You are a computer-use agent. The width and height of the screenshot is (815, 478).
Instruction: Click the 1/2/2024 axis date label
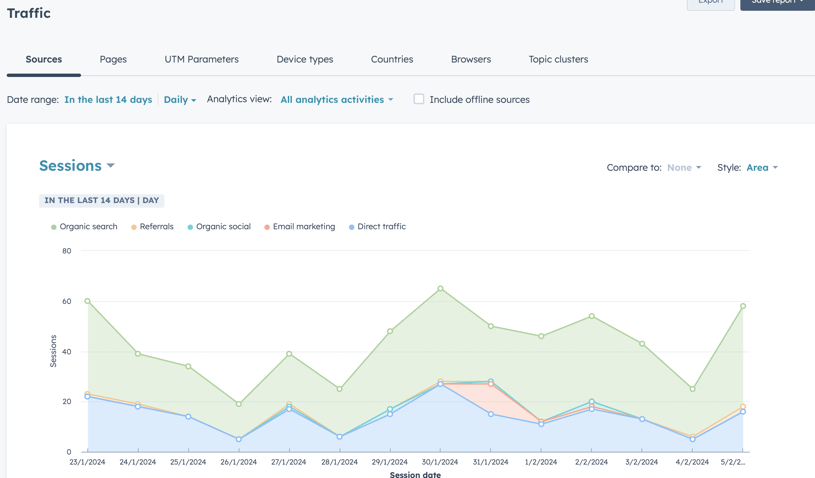tap(541, 462)
